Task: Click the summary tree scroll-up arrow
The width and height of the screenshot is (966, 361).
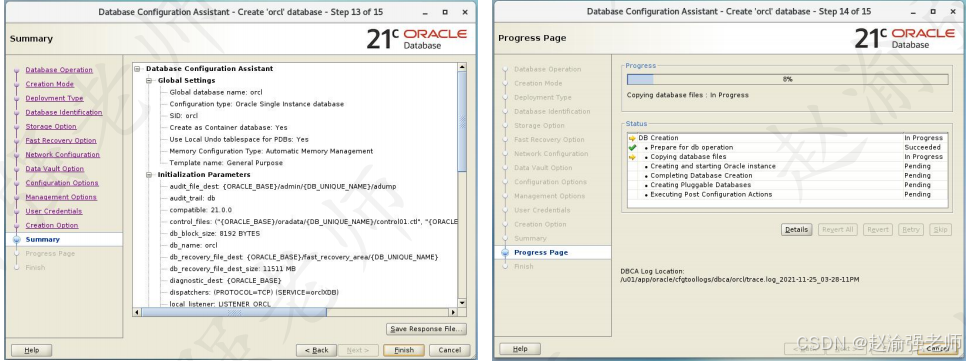Action: (x=462, y=68)
